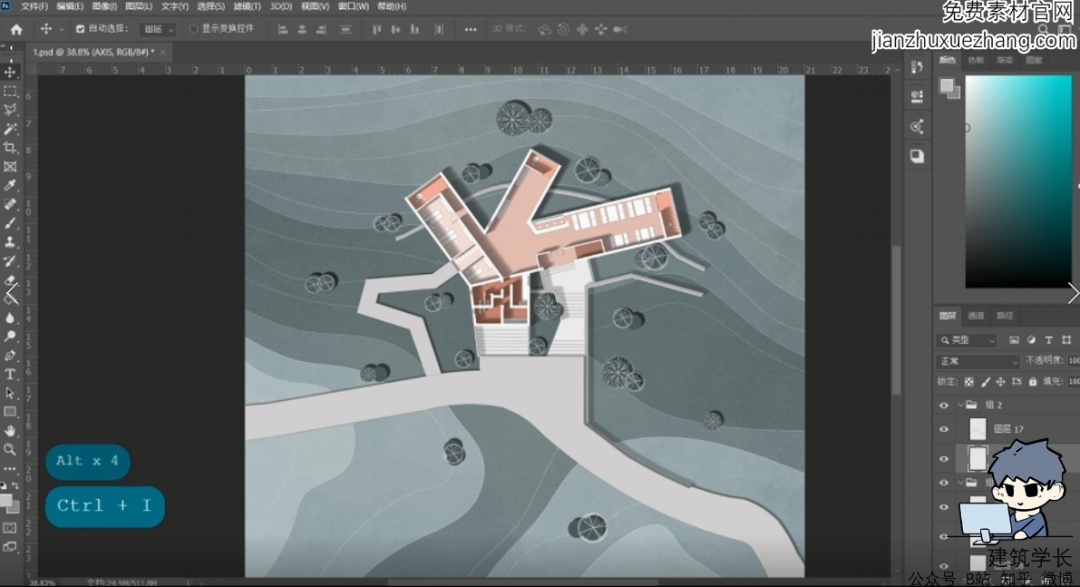Toggle lock all padlock icon
The image size is (1080, 587).
point(1032,382)
